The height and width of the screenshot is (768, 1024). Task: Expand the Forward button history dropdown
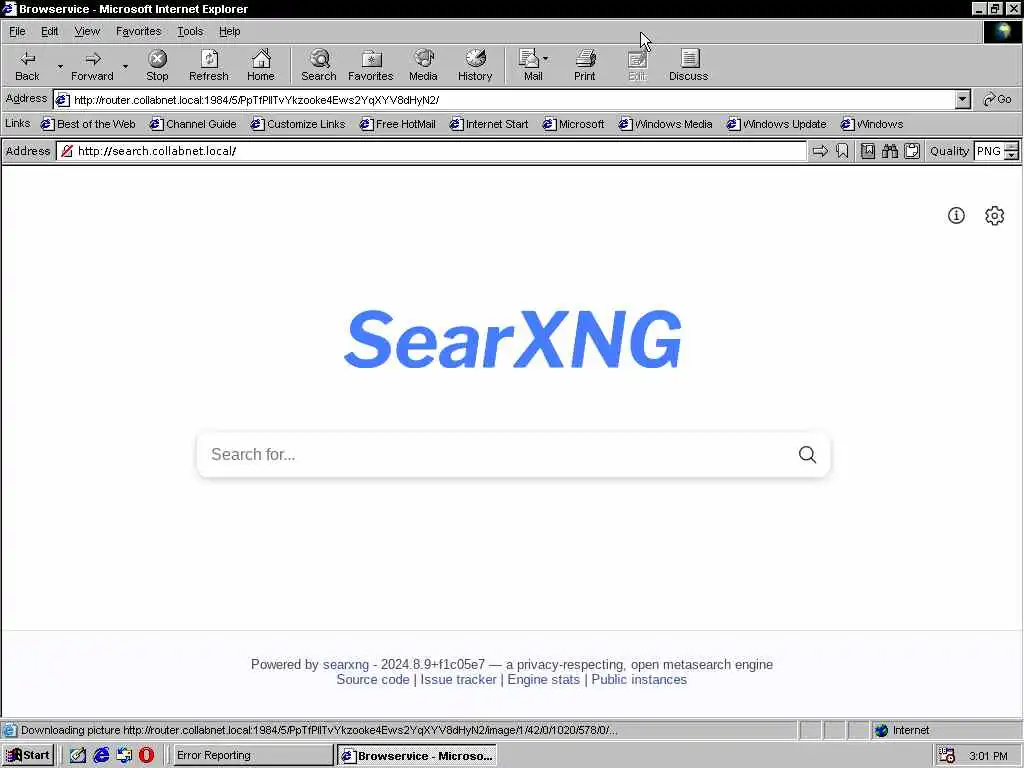coord(125,66)
